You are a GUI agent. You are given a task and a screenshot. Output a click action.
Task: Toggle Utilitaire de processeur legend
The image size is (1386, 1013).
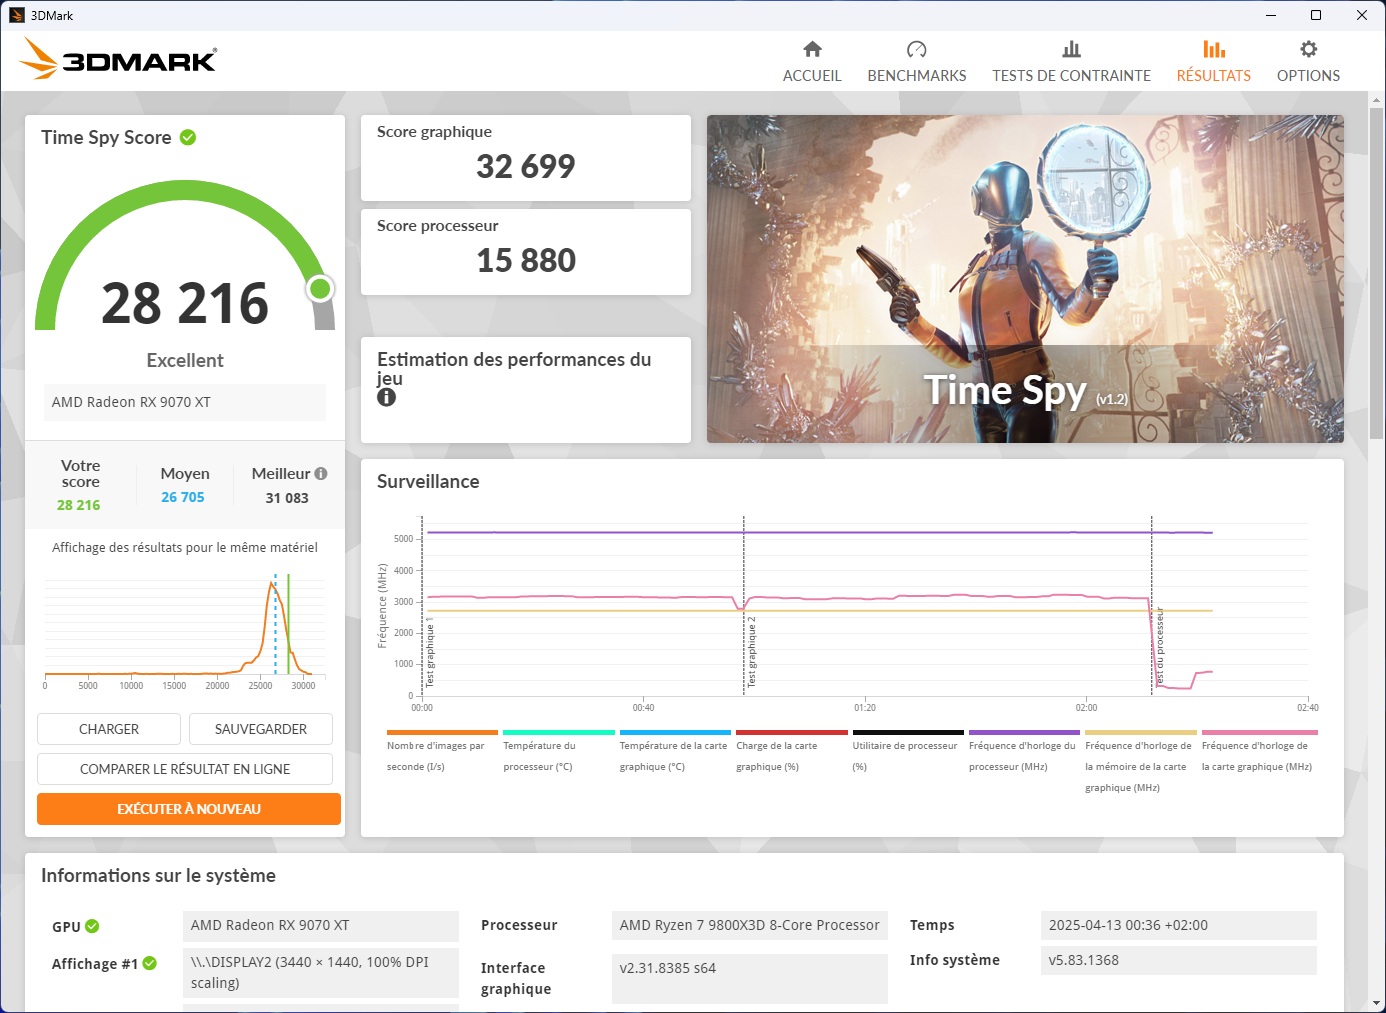click(x=908, y=750)
